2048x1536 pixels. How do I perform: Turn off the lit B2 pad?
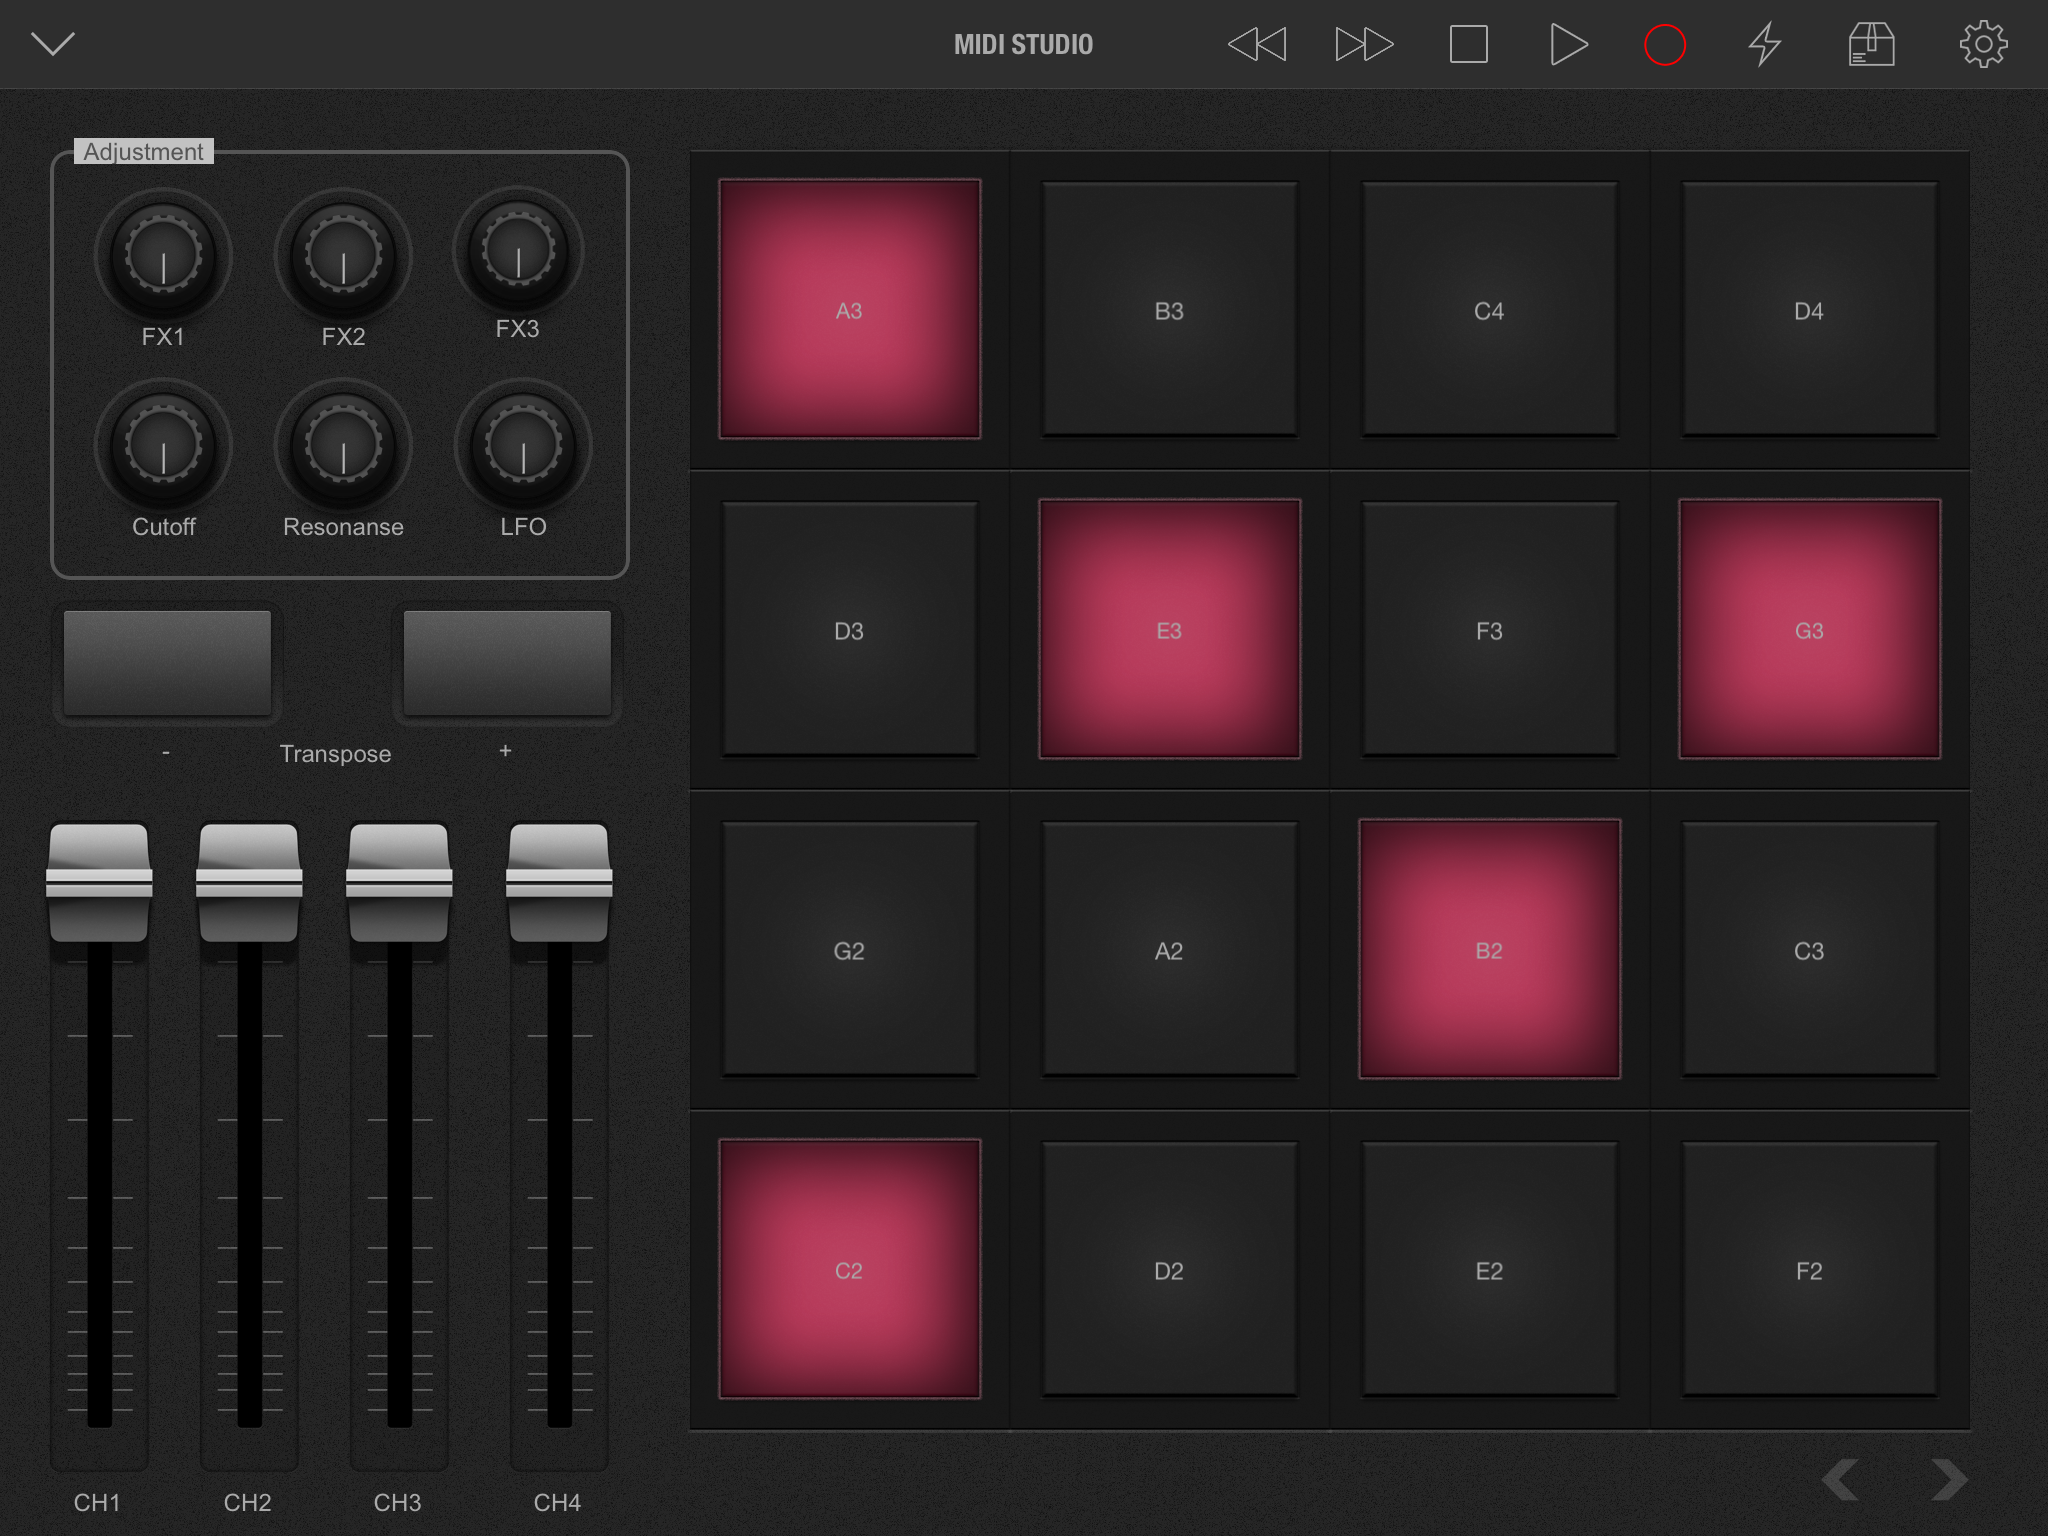pos(1489,949)
